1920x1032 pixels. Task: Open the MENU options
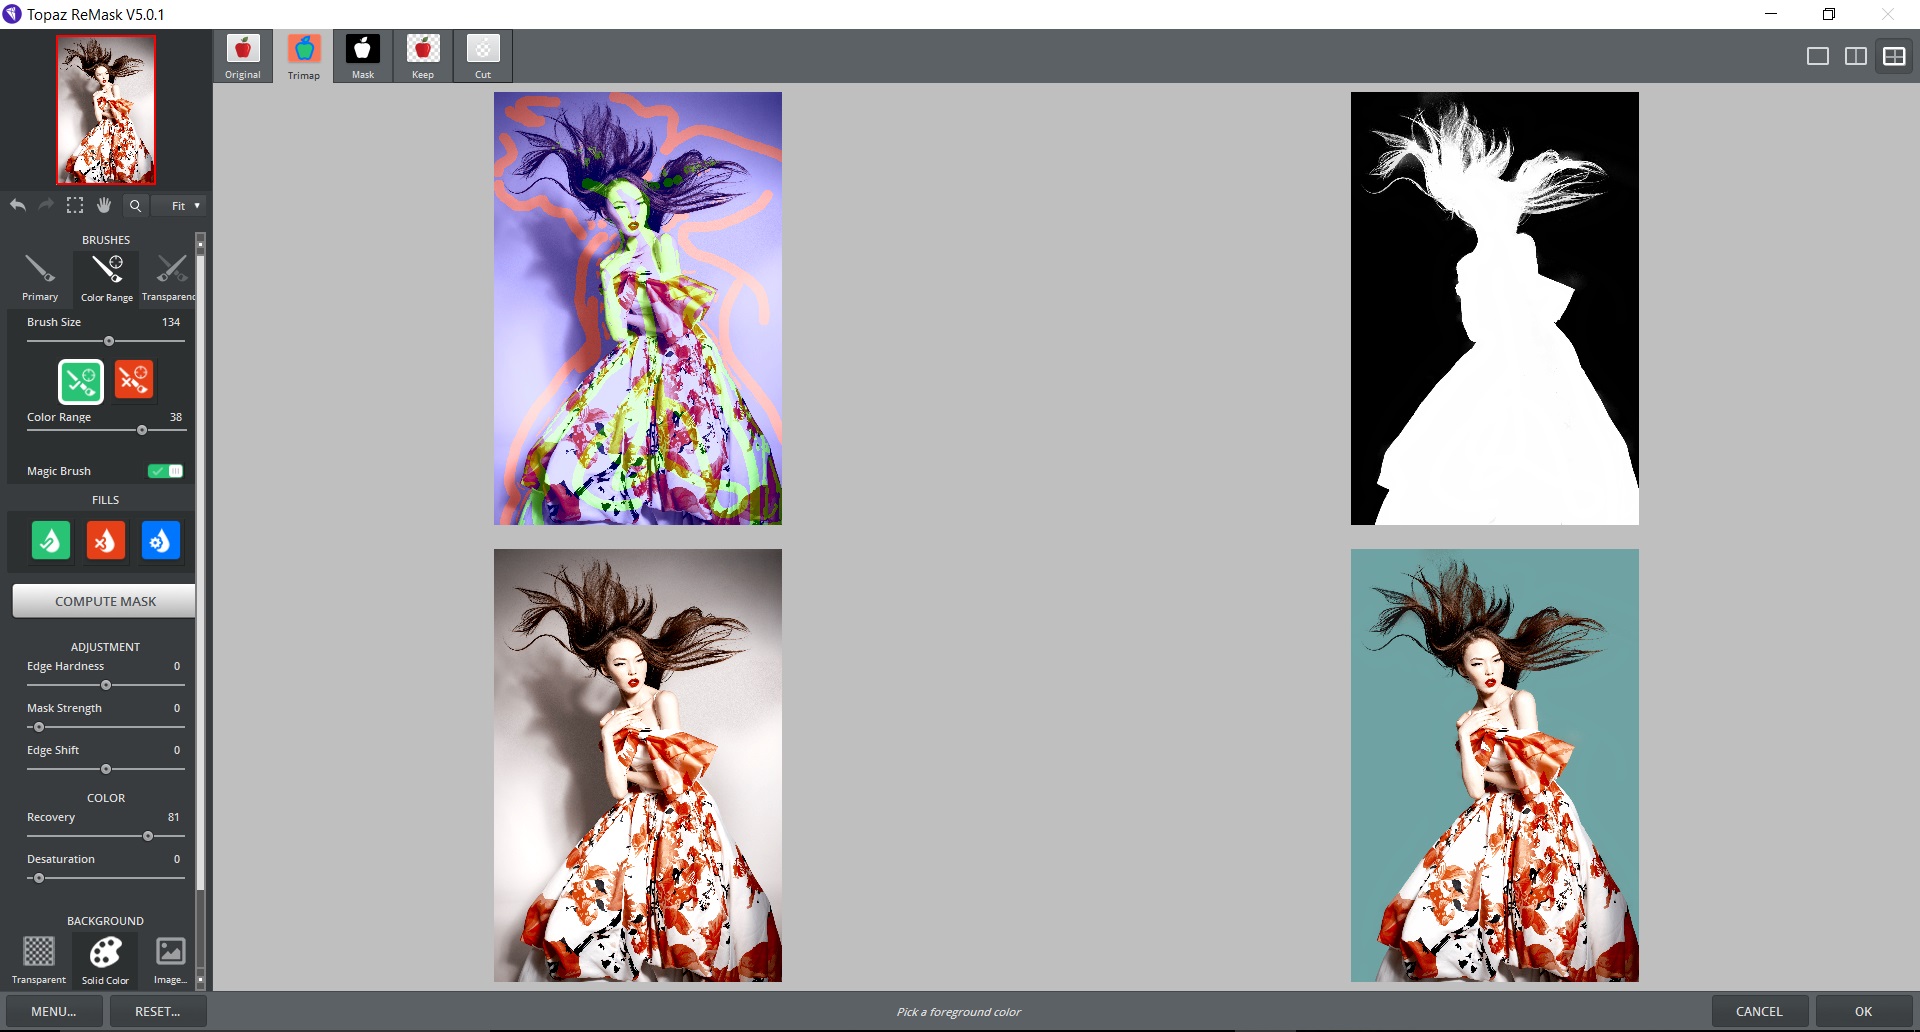click(52, 1011)
